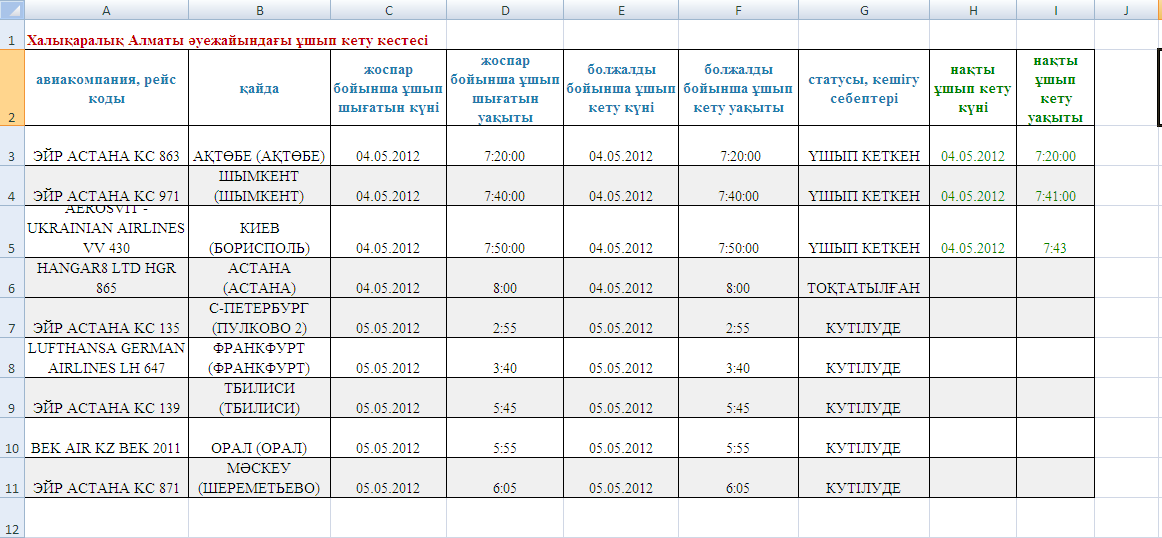Select column B header
This screenshot has width=1162, height=538.
pyautogui.click(x=259, y=10)
